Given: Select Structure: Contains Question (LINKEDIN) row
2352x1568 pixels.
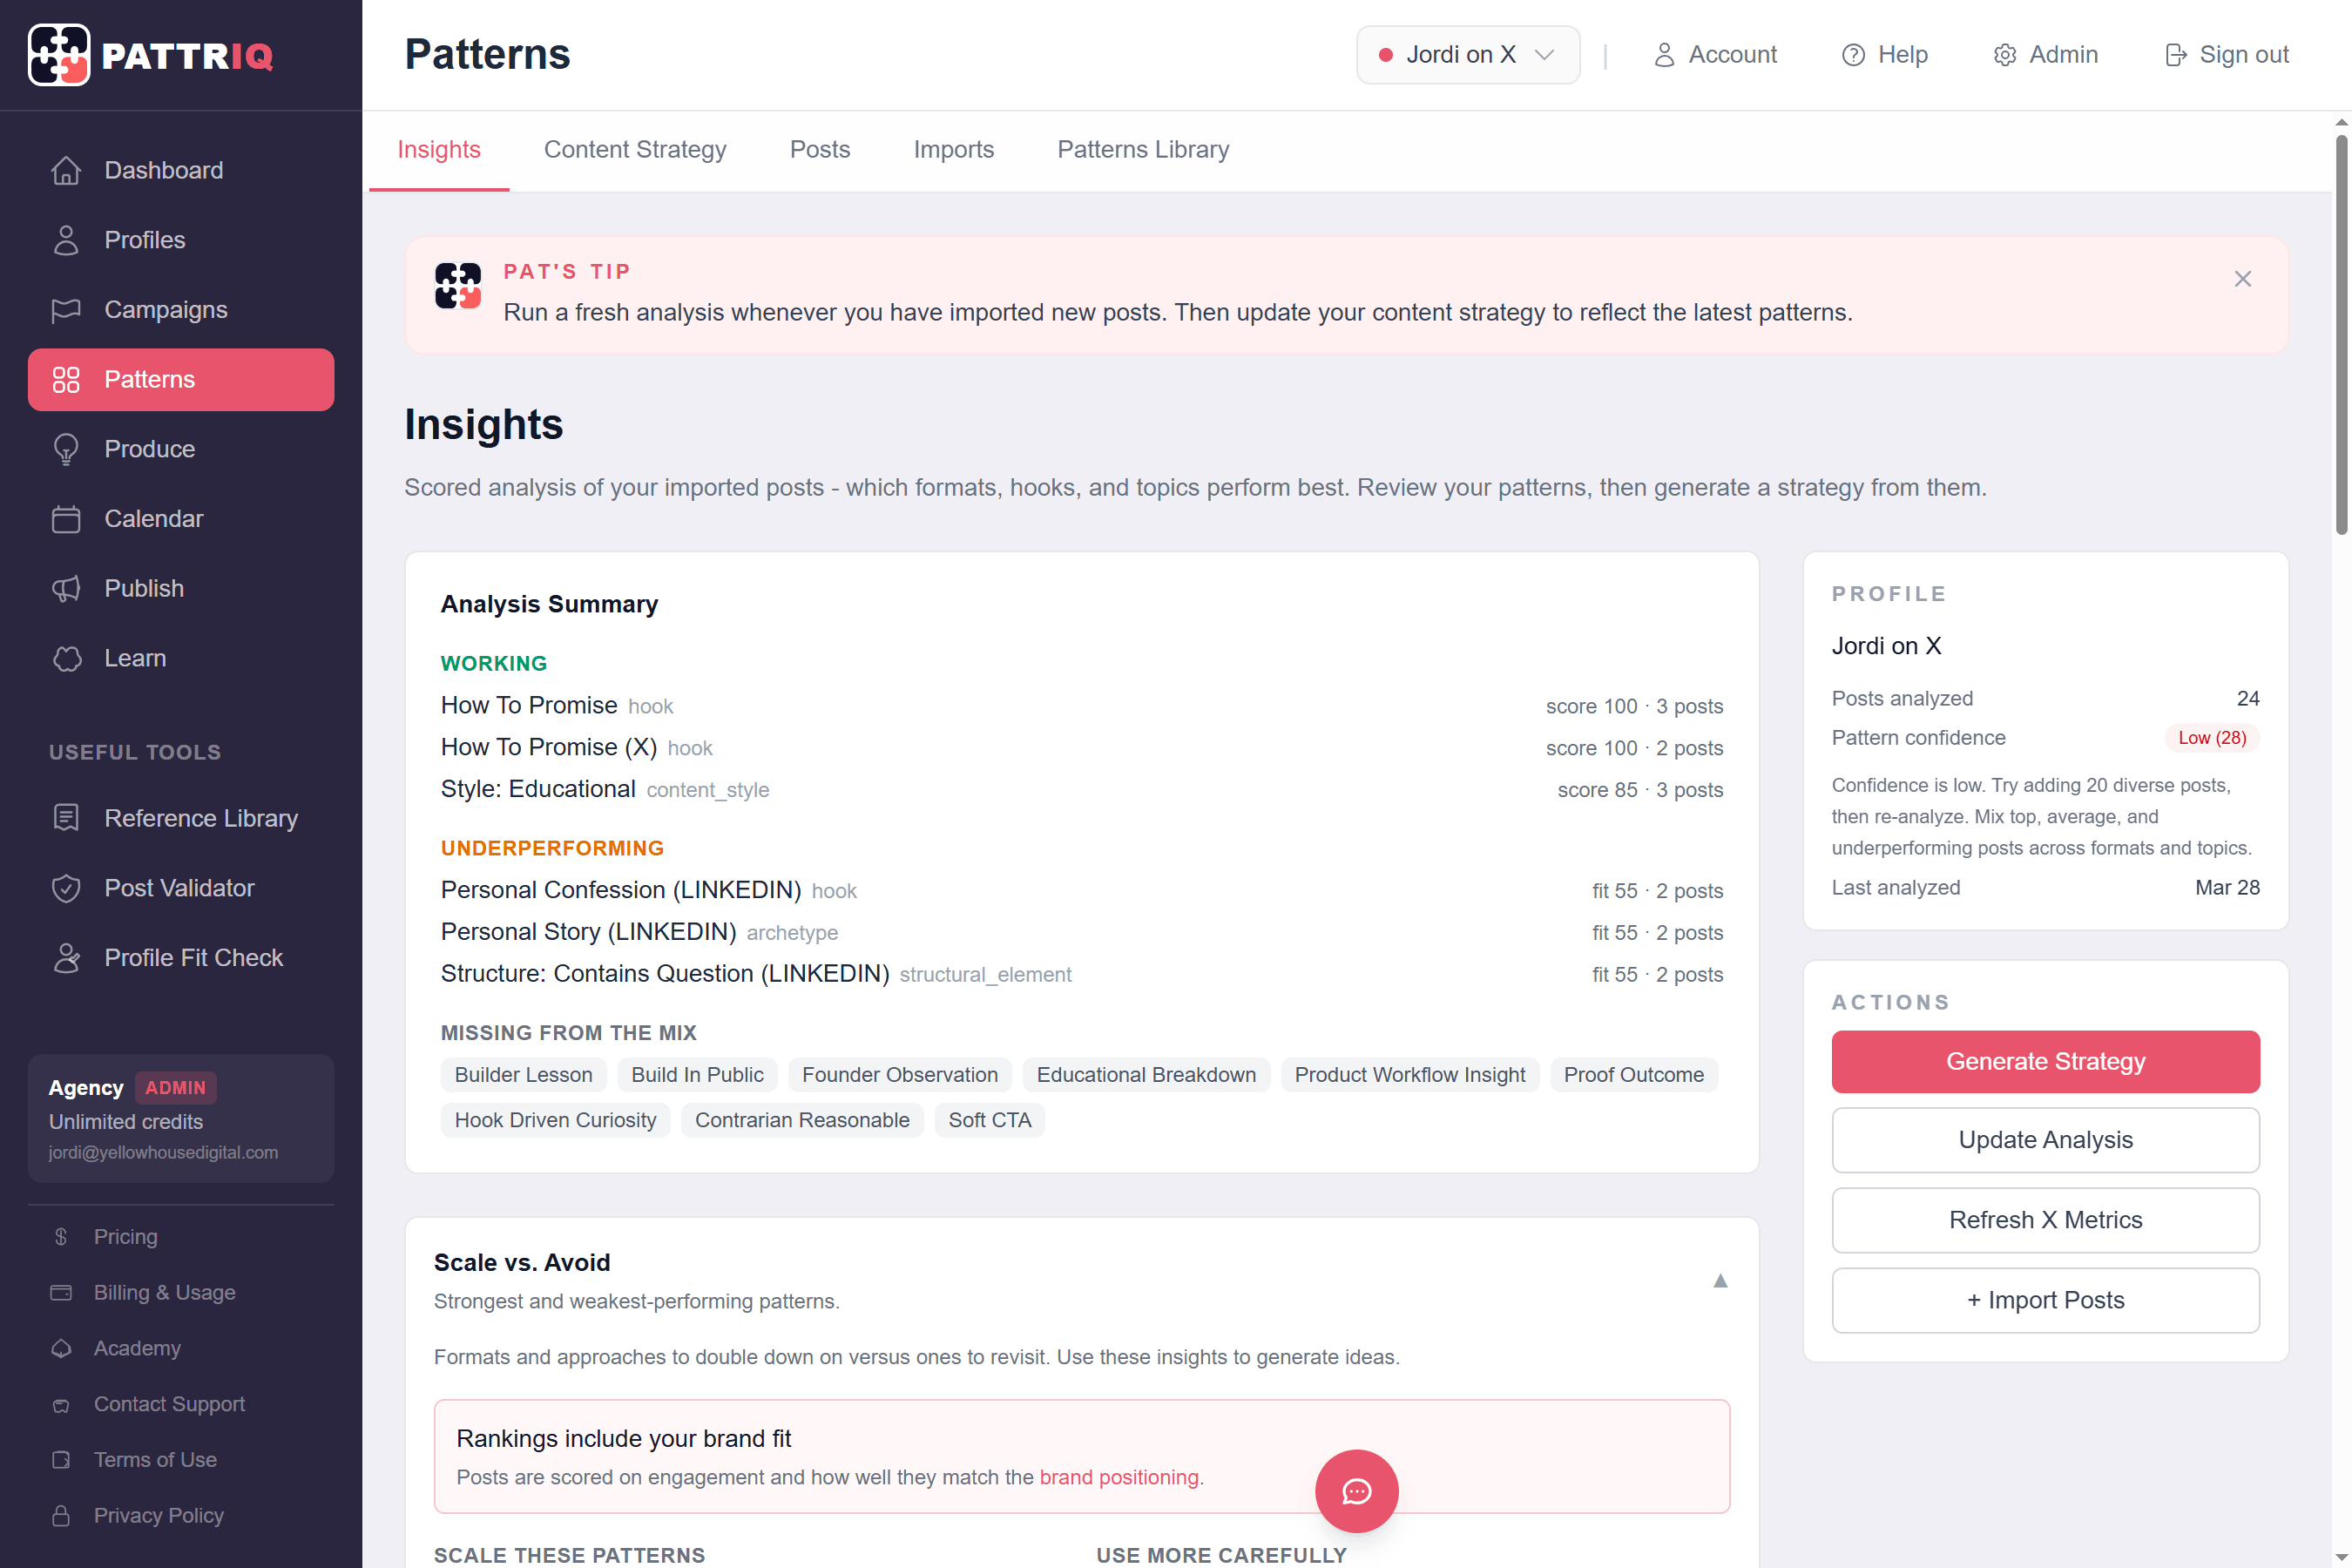Looking at the screenshot, I should coord(1082,974).
